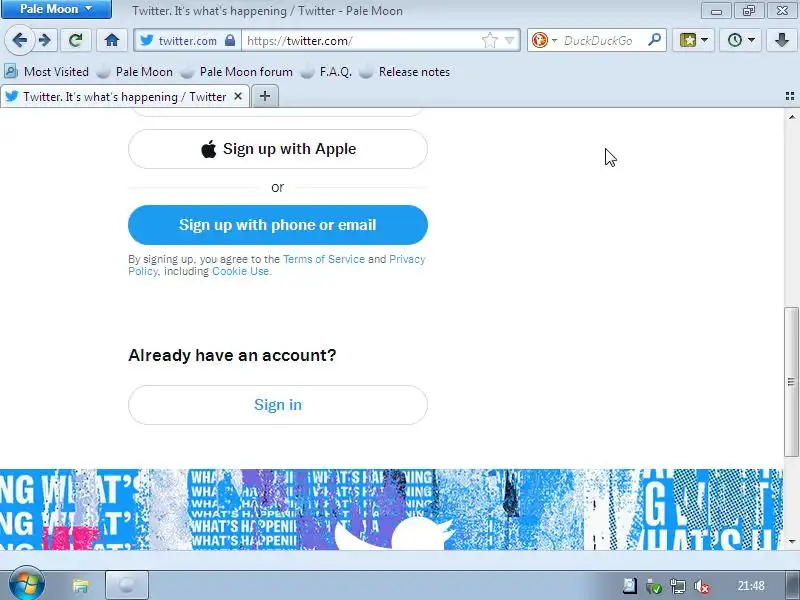
Task: Click the muted volume tray icon
Action: pos(702,586)
